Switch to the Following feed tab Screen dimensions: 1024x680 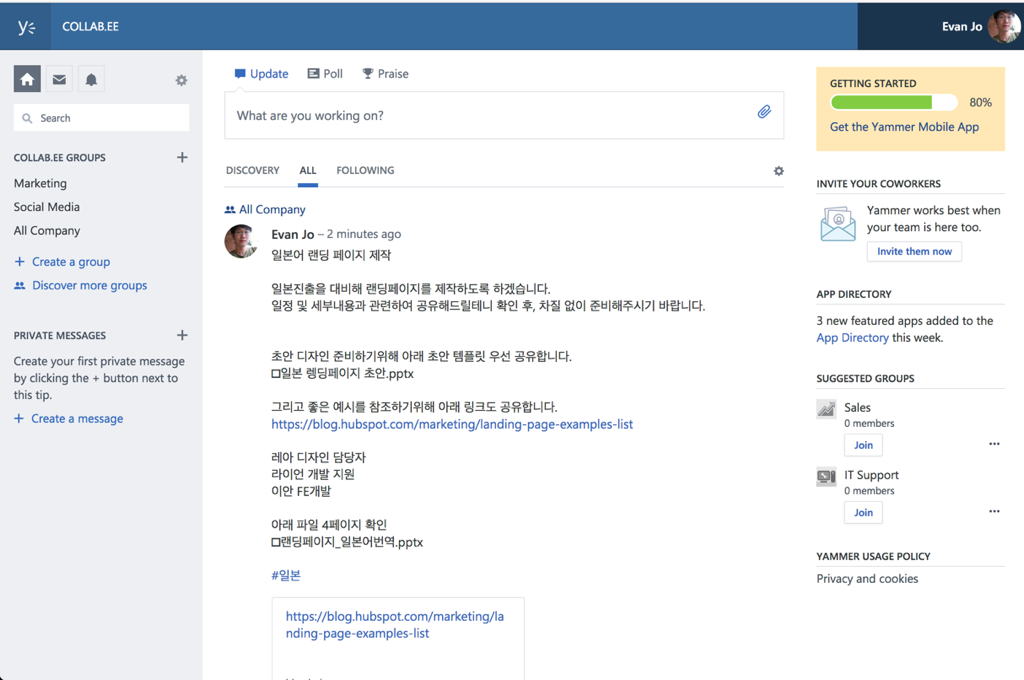click(365, 171)
